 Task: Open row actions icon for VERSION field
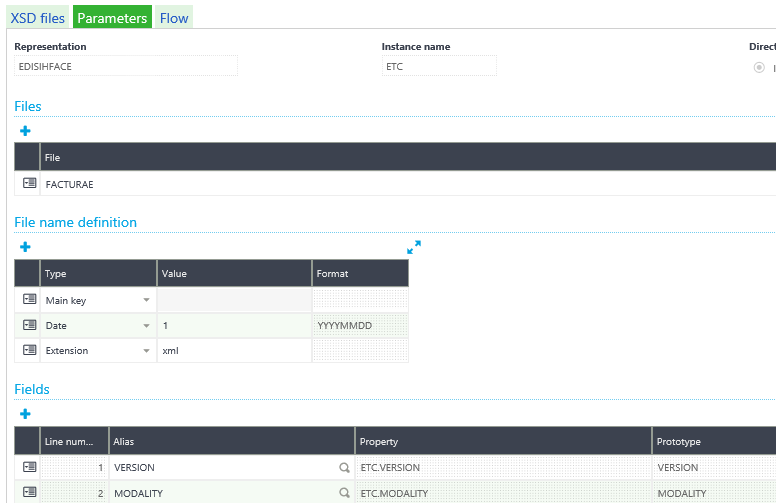point(28,467)
